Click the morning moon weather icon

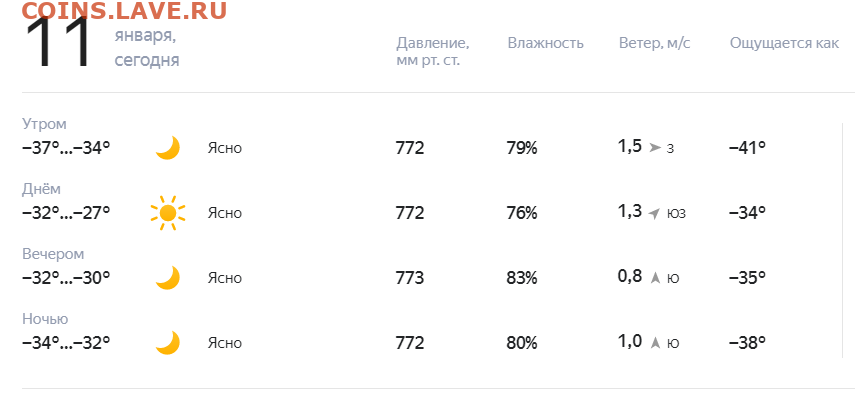click(x=168, y=148)
